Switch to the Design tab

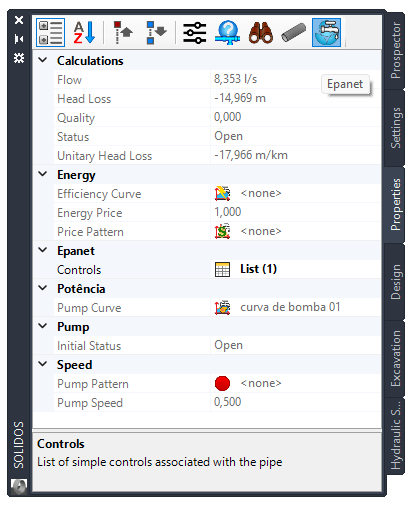pos(395,282)
